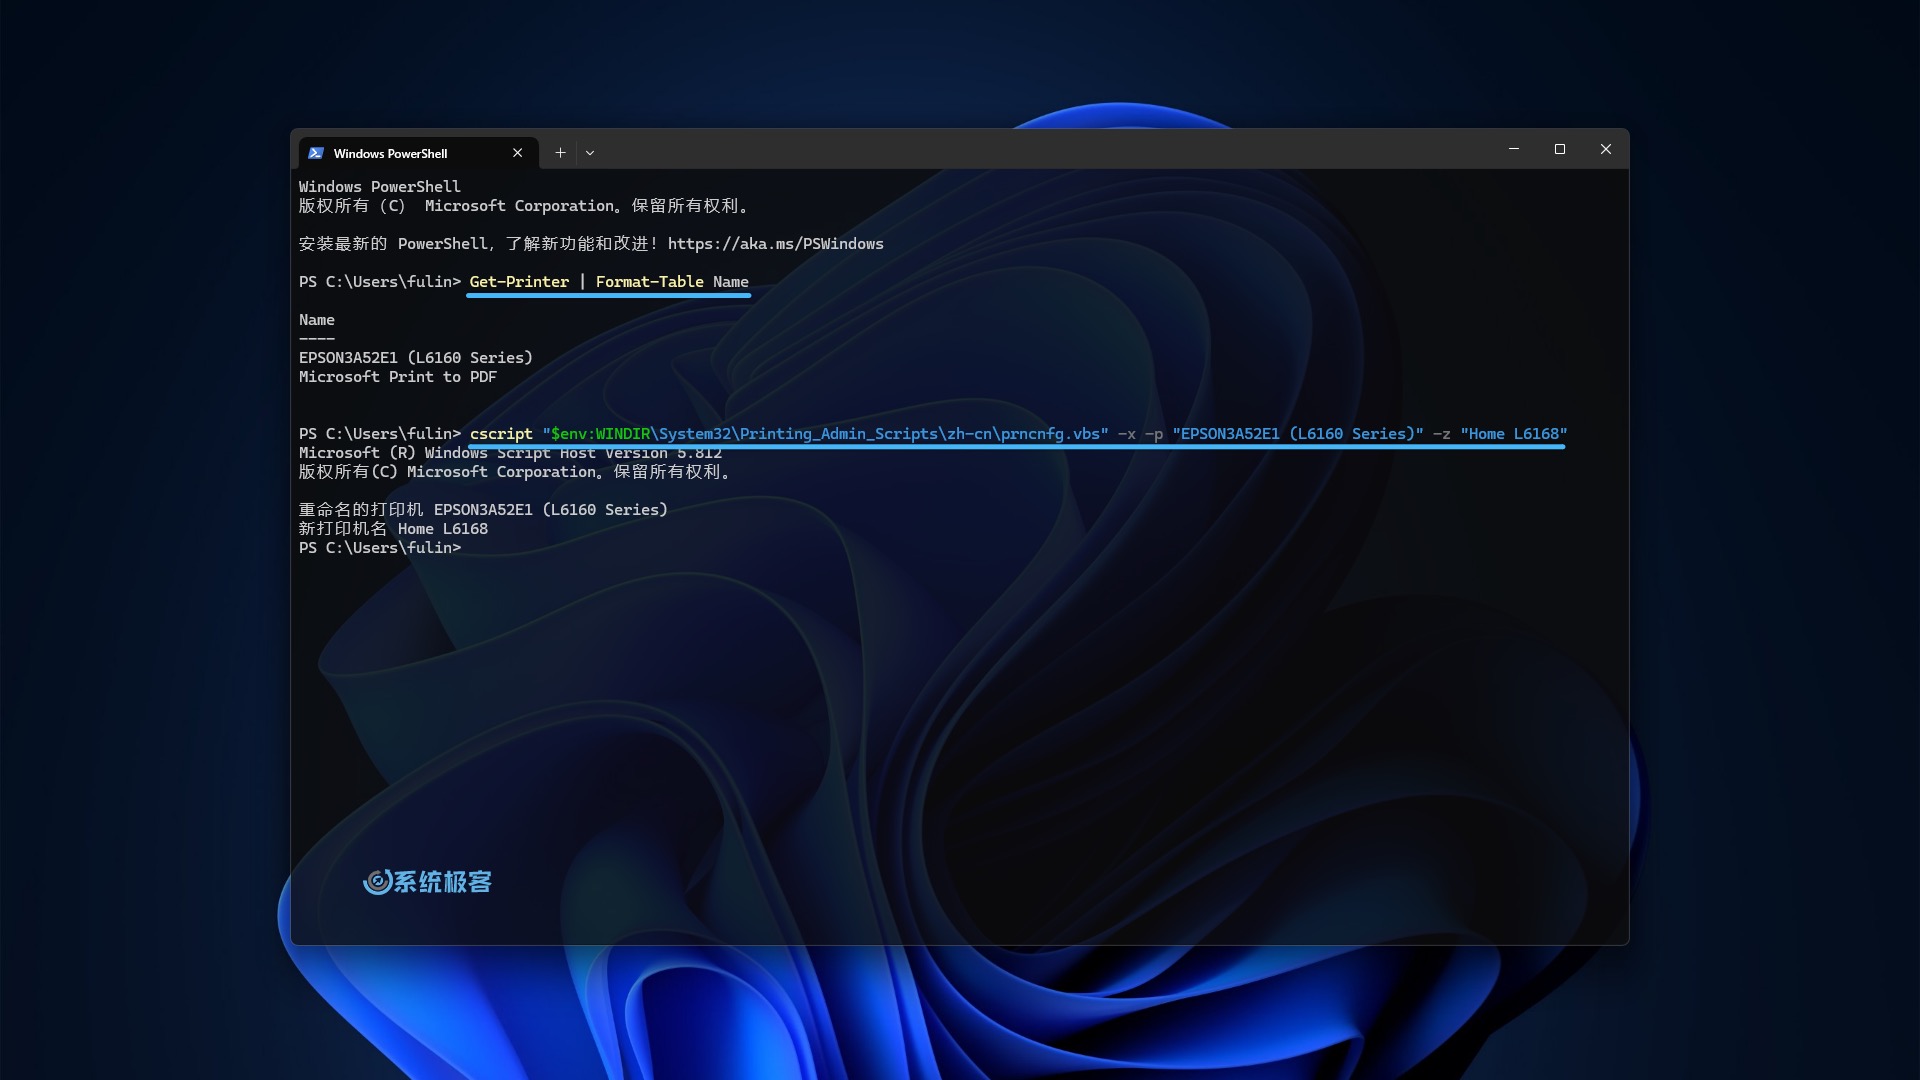Minimize the terminal window
The height and width of the screenshot is (1080, 1920).
point(1514,149)
